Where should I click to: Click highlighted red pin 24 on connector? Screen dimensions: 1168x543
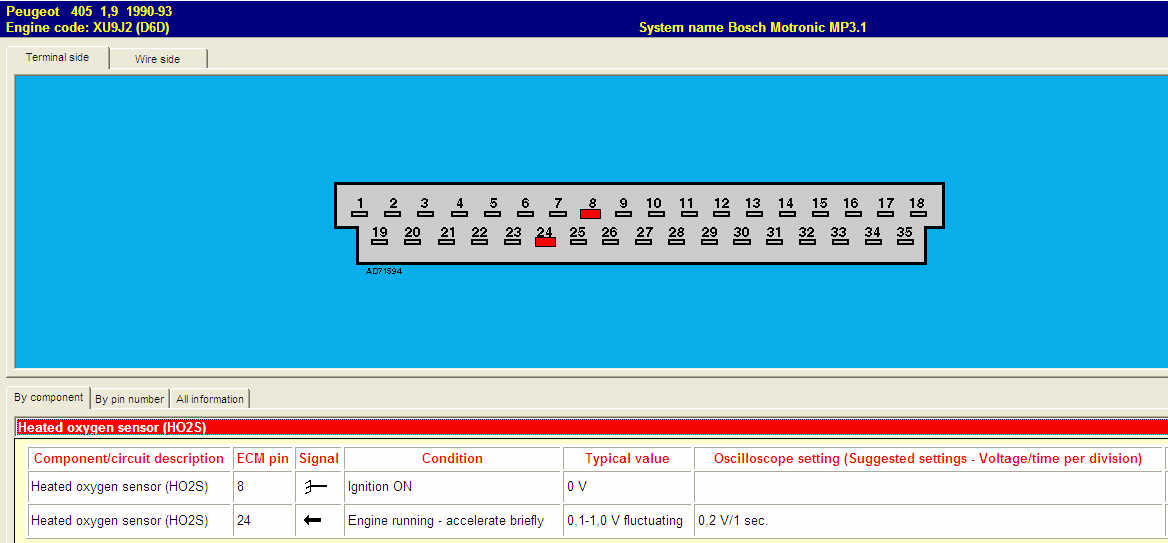[545, 242]
